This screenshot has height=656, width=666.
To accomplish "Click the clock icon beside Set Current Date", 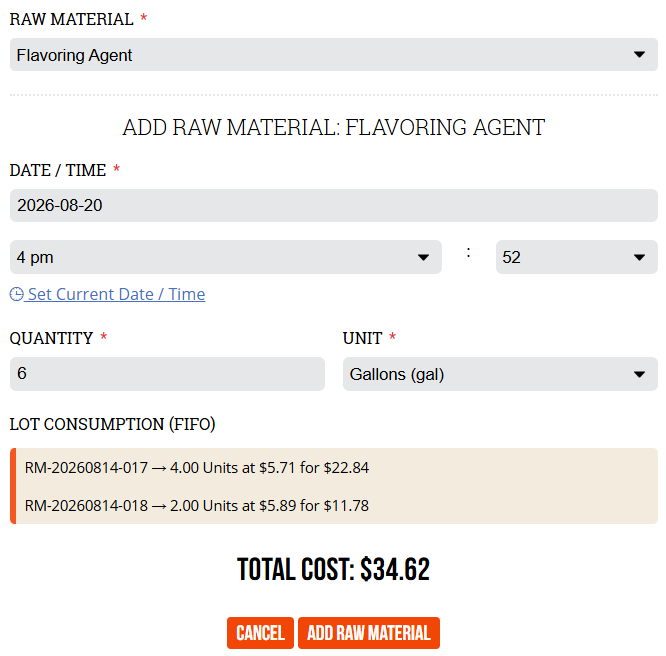I will [17, 294].
